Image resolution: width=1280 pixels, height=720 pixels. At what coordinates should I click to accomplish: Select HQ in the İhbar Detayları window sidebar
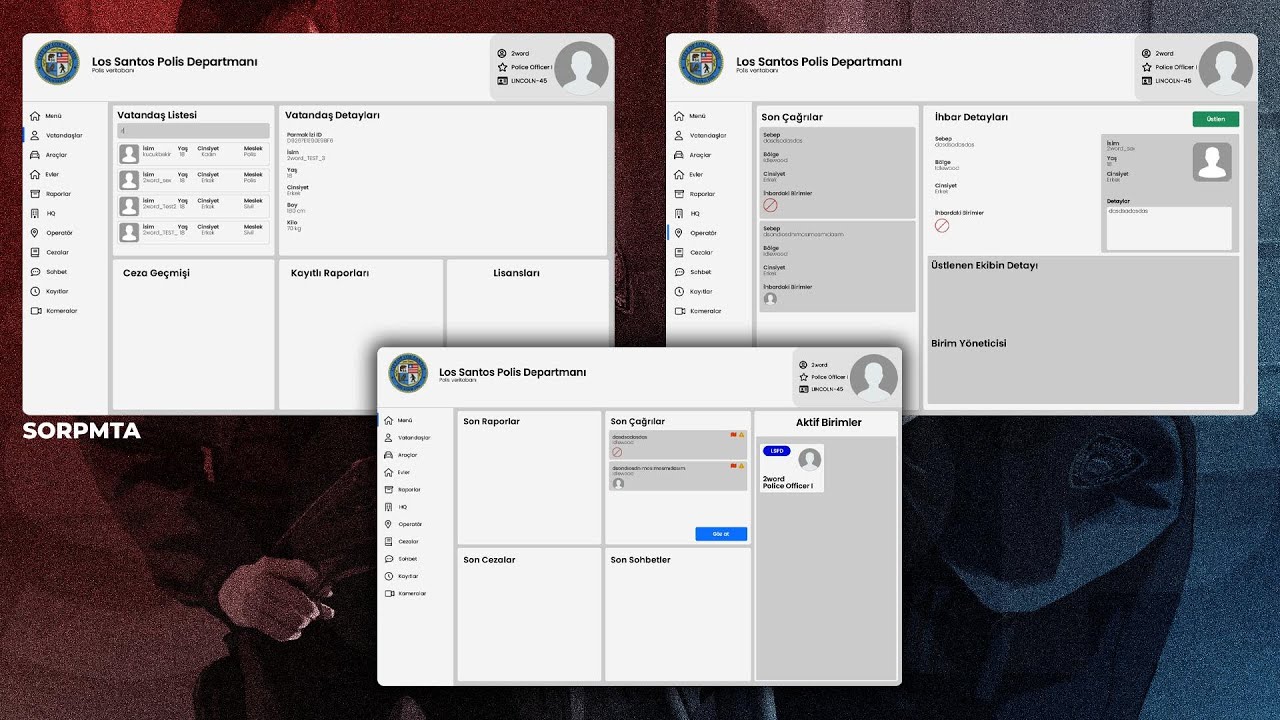pyautogui.click(x=687, y=213)
